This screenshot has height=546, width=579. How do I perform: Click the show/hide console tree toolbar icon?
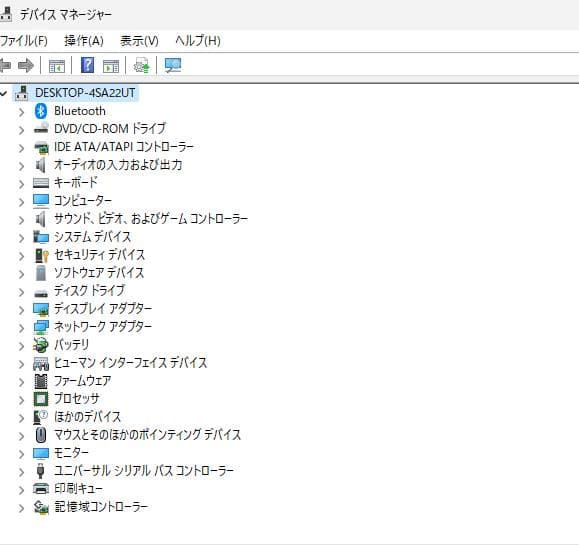pos(57,66)
